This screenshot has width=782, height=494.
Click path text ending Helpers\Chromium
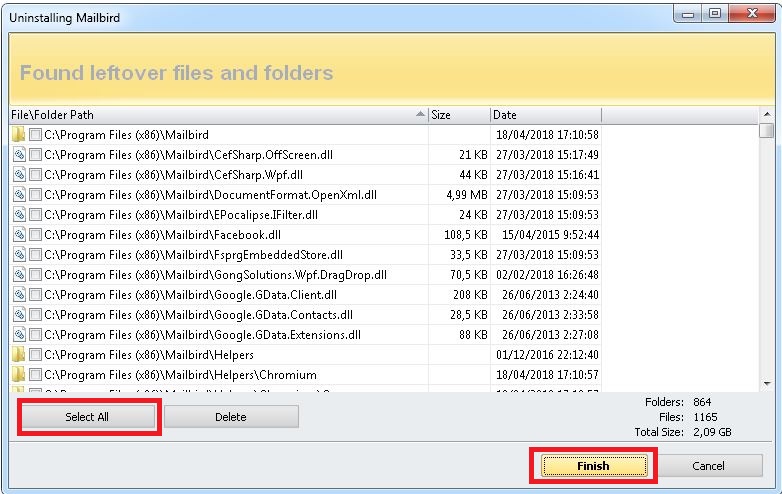[181, 375]
